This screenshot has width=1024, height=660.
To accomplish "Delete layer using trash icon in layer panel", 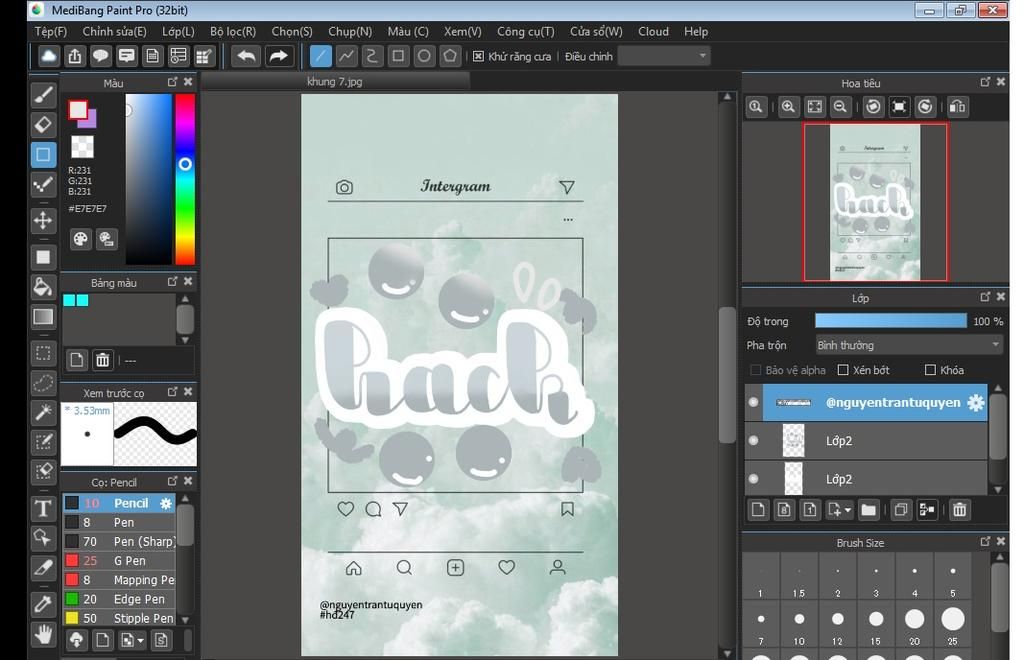I will pyautogui.click(x=959, y=510).
